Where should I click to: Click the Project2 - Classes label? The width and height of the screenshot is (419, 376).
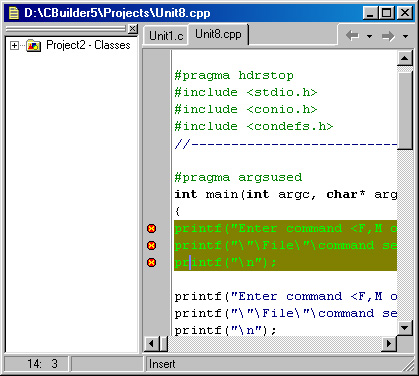pyautogui.click(x=88, y=45)
